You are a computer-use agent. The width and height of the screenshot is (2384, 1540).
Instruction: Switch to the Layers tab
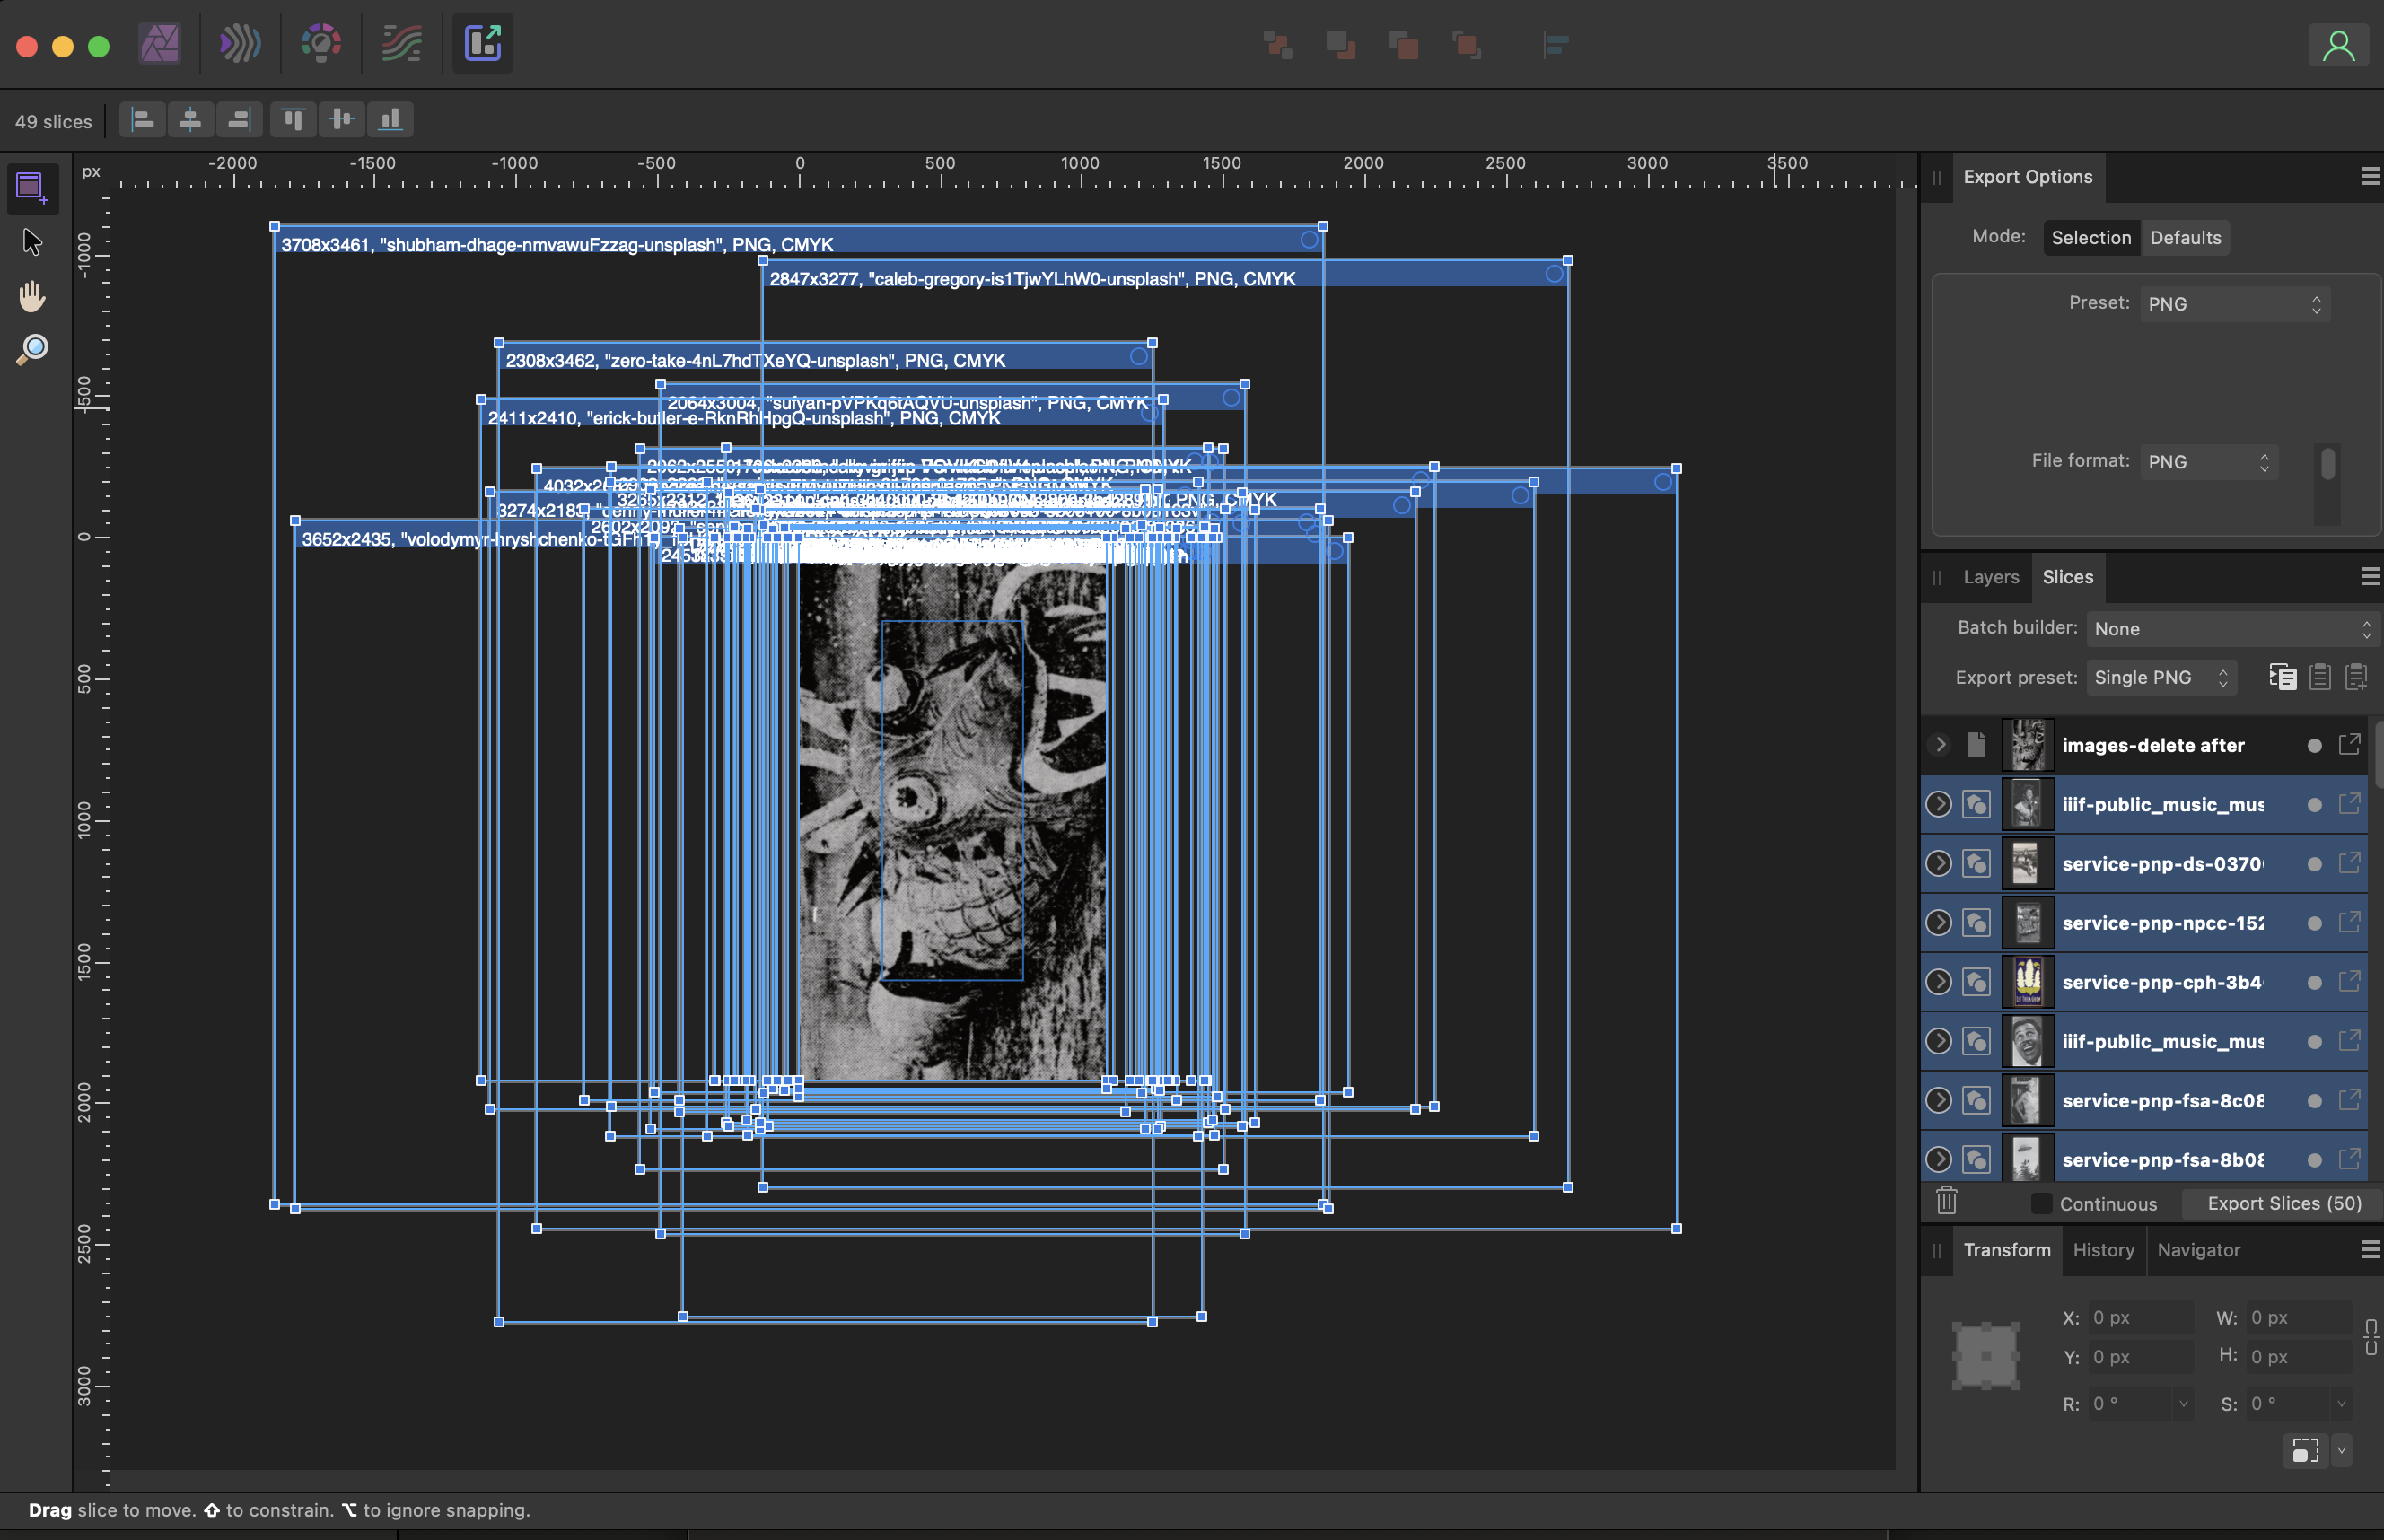click(1991, 577)
